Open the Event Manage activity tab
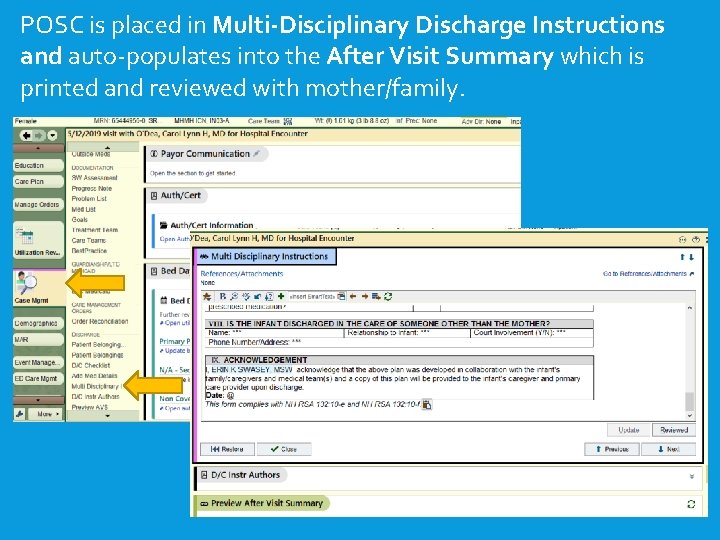This screenshot has height=540, width=720. point(39,362)
